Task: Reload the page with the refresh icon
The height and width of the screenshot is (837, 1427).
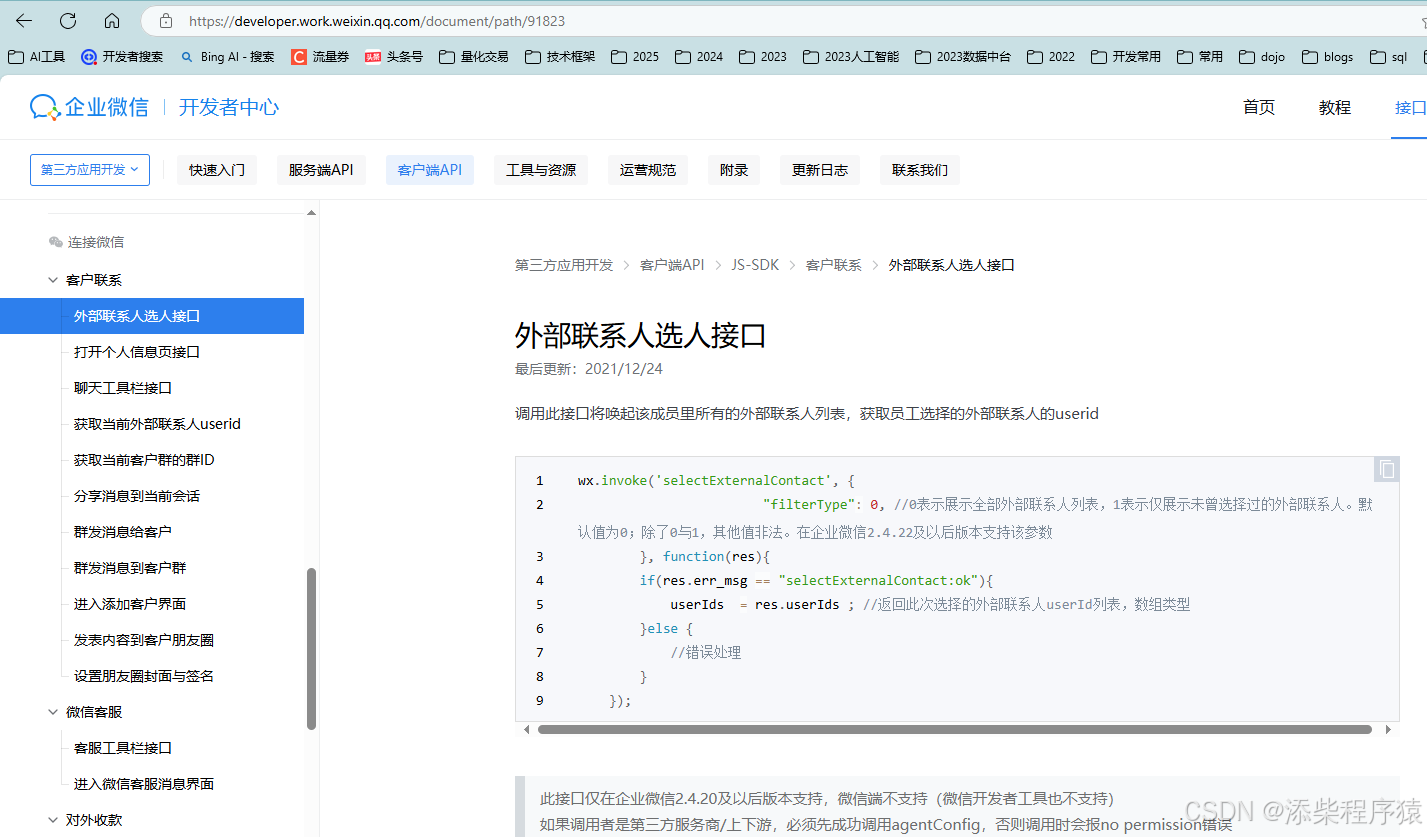Action: (68, 21)
